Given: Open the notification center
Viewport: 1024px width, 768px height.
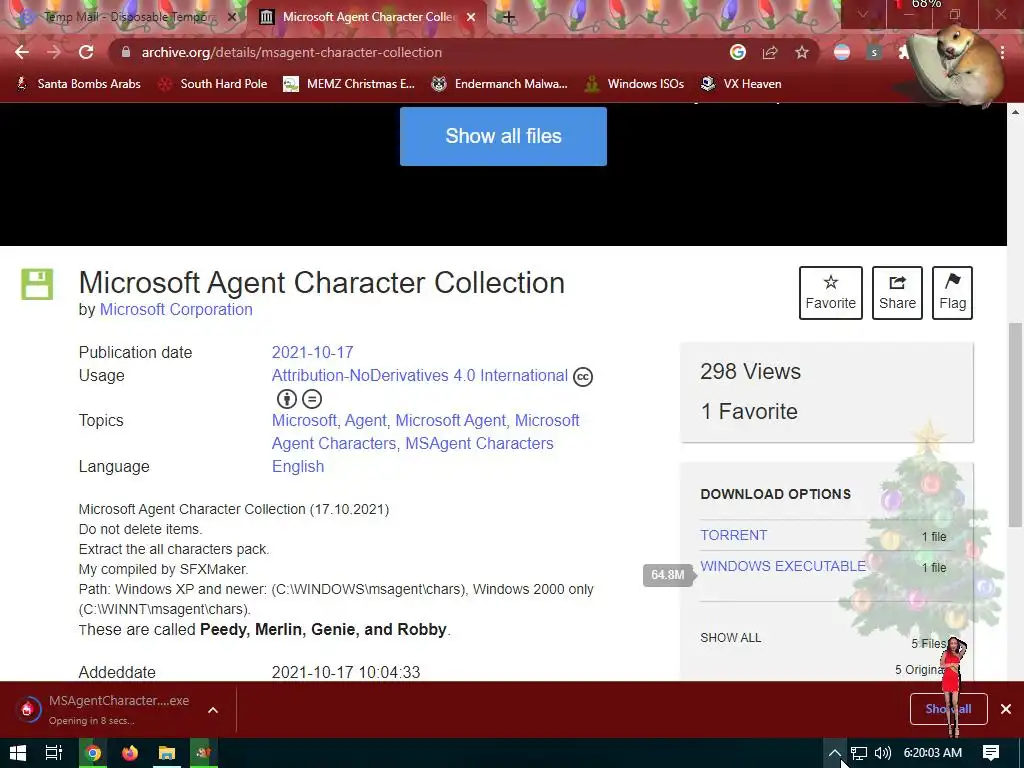Looking at the screenshot, I should pos(991,753).
